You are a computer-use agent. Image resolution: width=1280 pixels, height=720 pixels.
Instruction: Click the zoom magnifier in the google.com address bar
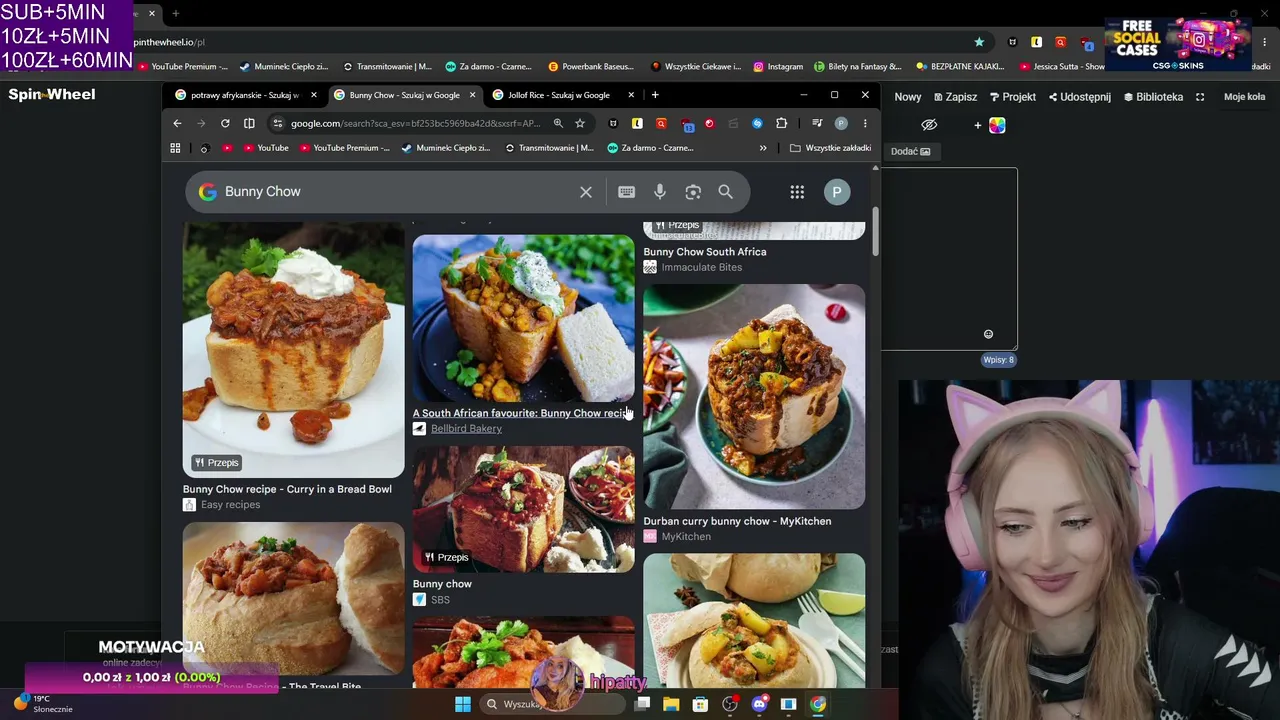pyautogui.click(x=558, y=123)
